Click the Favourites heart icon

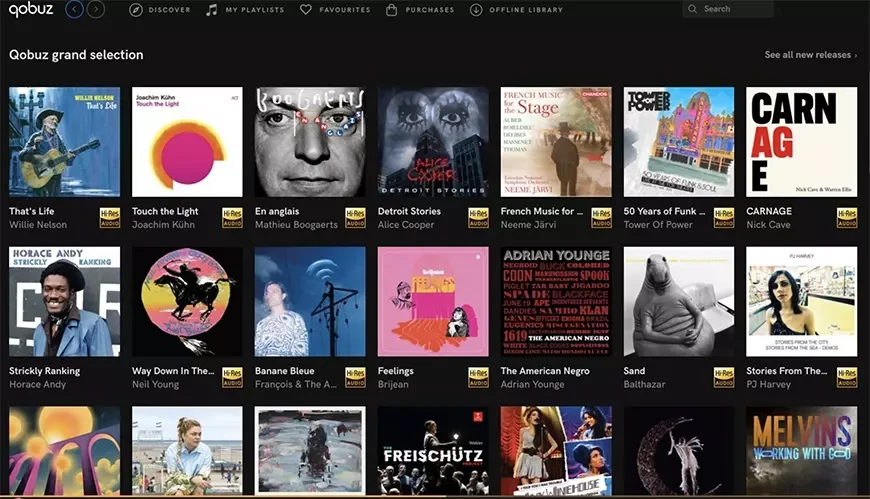(x=306, y=9)
